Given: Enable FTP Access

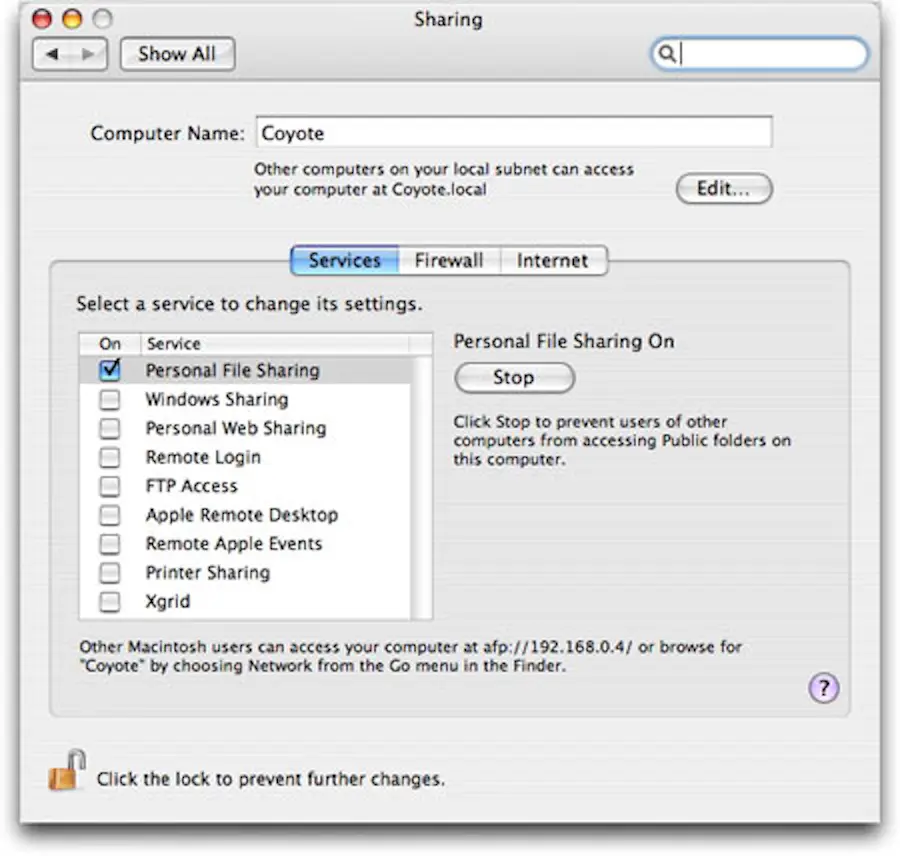Looking at the screenshot, I should tap(110, 485).
